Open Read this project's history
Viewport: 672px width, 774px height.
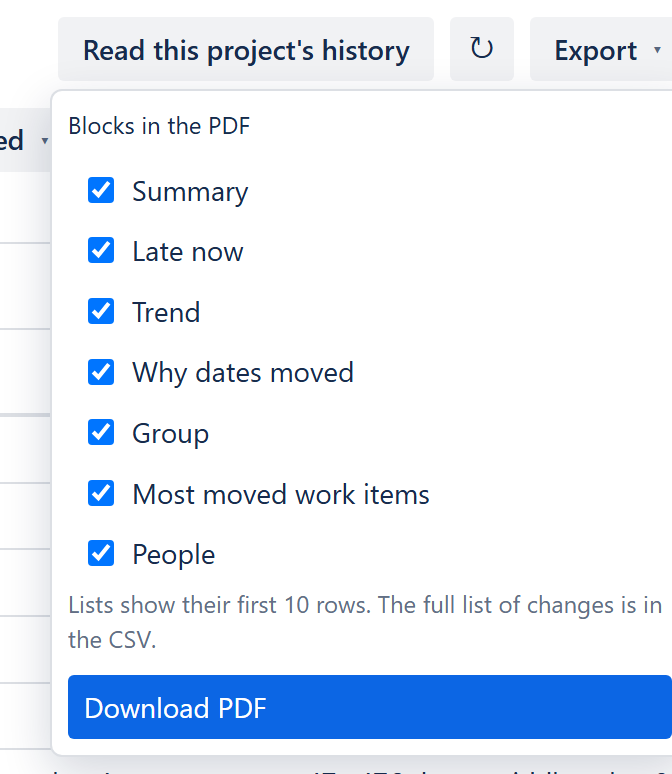pos(246,49)
